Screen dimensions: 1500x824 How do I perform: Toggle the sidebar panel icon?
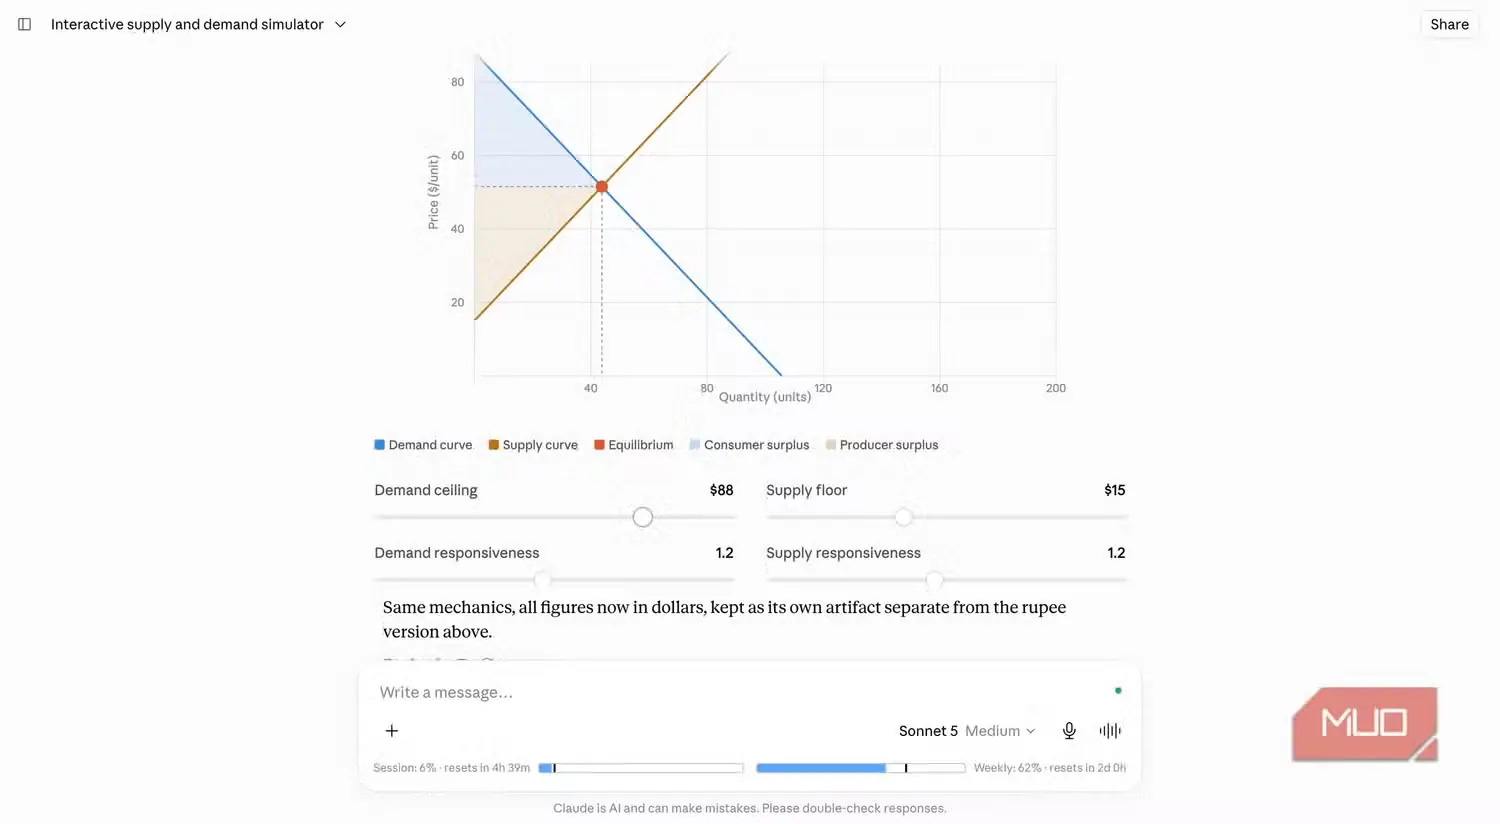coord(24,24)
